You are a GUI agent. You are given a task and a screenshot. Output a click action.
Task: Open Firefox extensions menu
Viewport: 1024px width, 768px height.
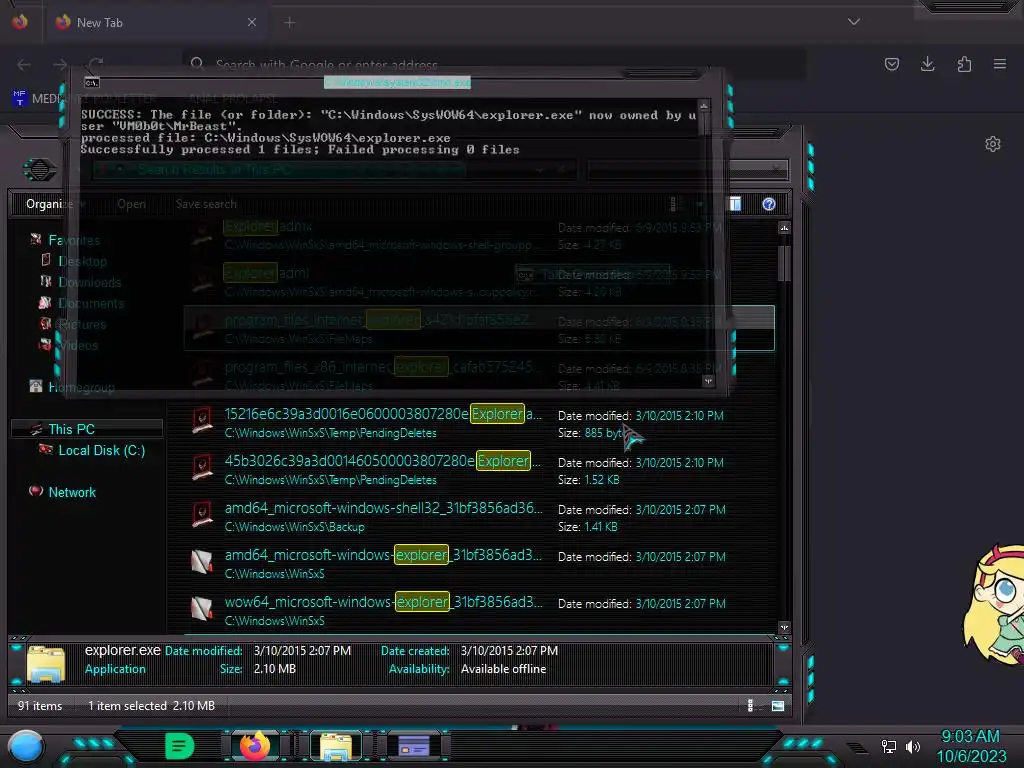click(x=964, y=64)
